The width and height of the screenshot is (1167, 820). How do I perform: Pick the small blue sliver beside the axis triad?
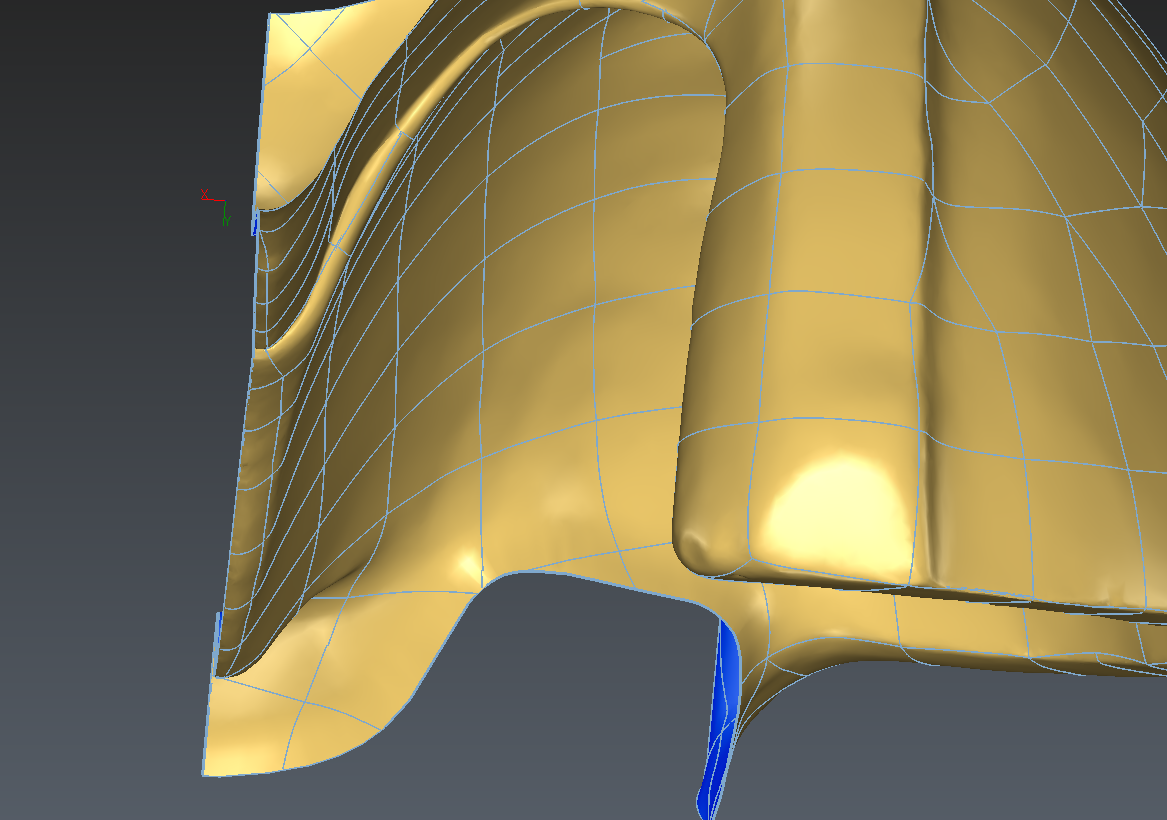(255, 223)
